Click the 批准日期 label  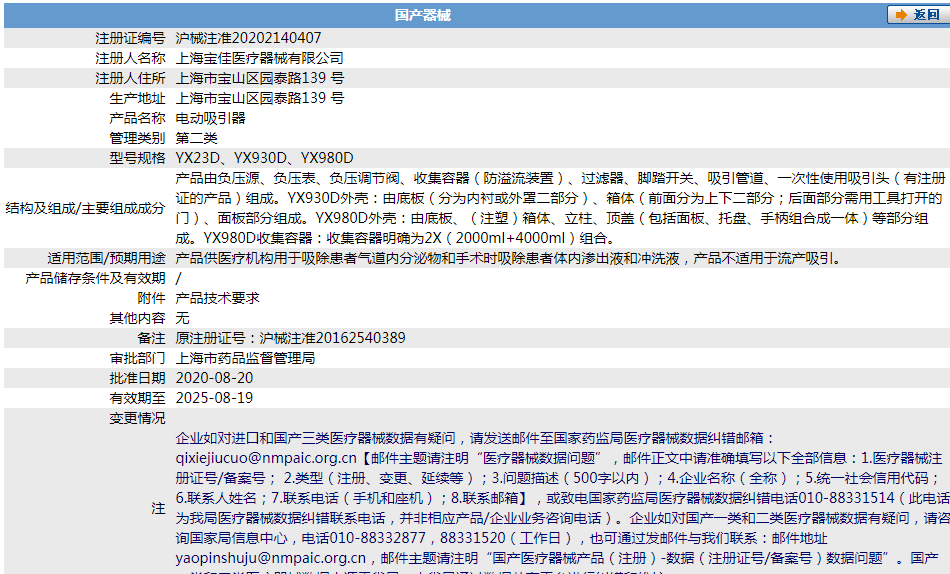point(138,378)
